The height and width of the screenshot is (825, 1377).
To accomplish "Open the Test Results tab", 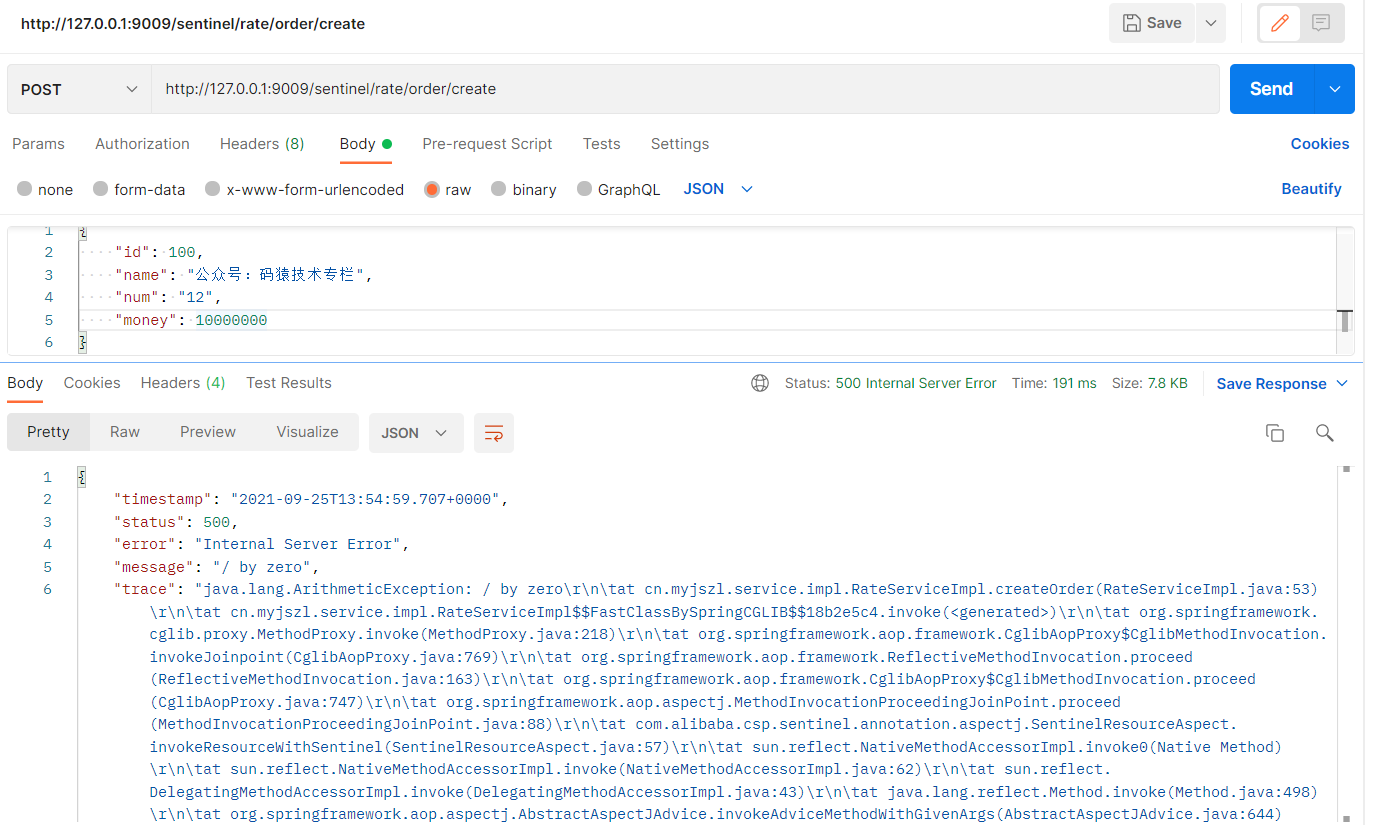I will (289, 383).
